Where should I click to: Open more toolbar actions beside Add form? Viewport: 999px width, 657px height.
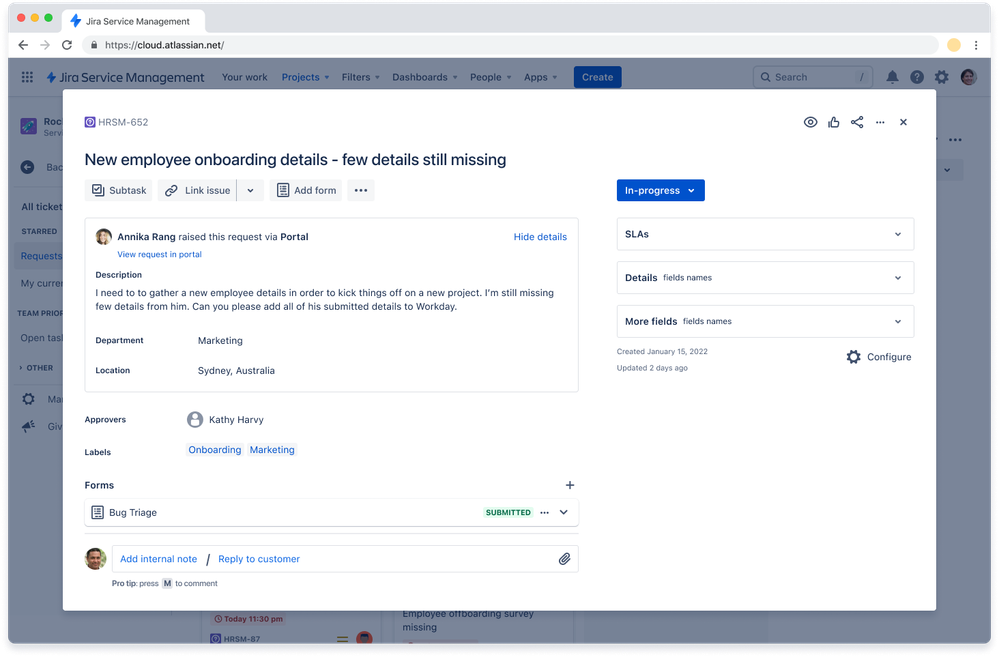click(361, 191)
